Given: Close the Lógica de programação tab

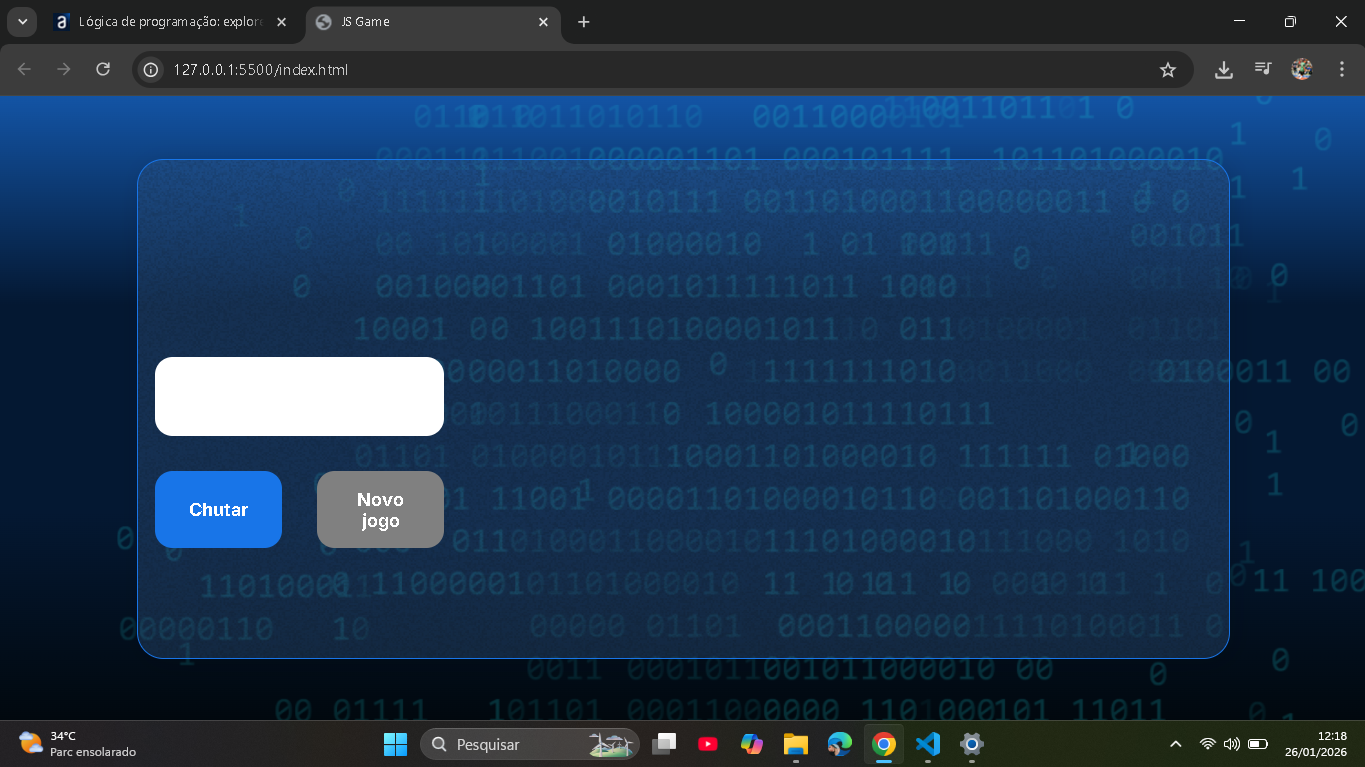Looking at the screenshot, I should point(281,22).
